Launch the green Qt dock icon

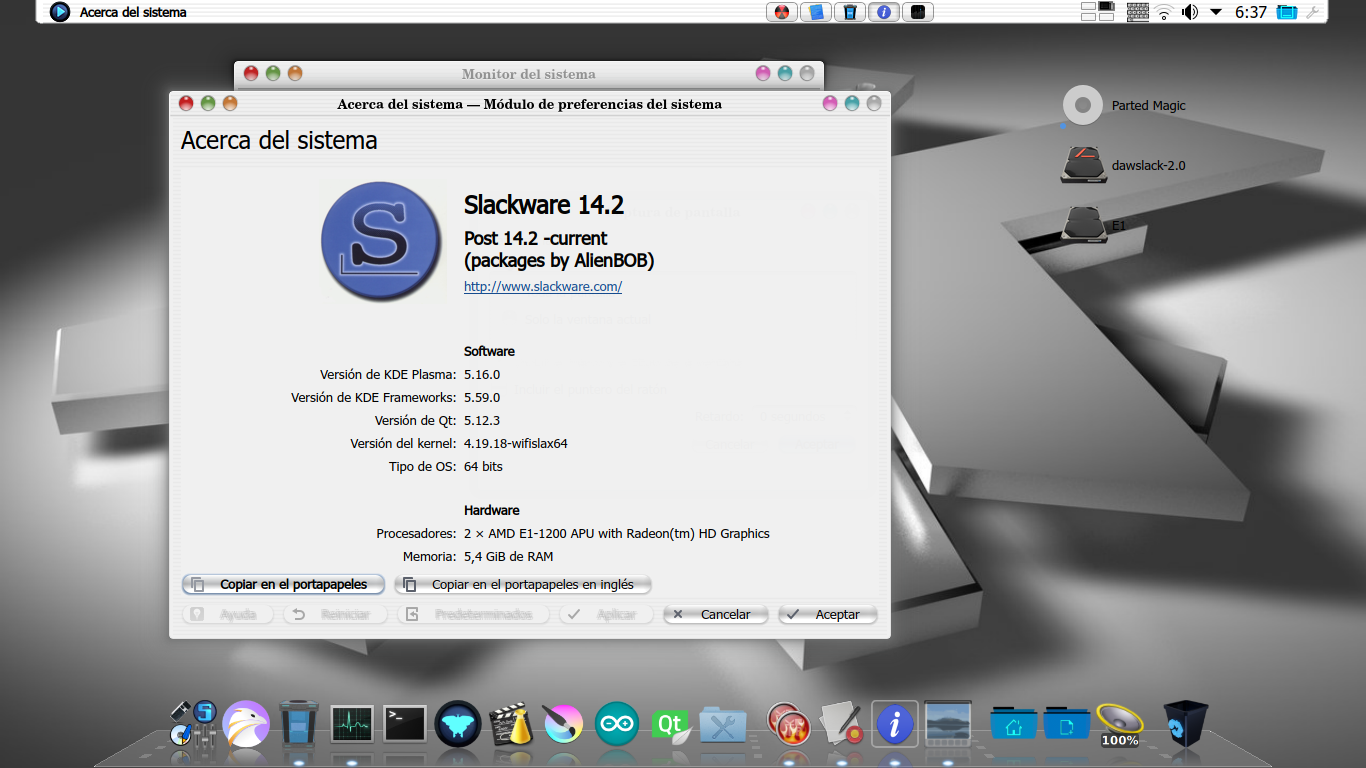[x=670, y=724]
